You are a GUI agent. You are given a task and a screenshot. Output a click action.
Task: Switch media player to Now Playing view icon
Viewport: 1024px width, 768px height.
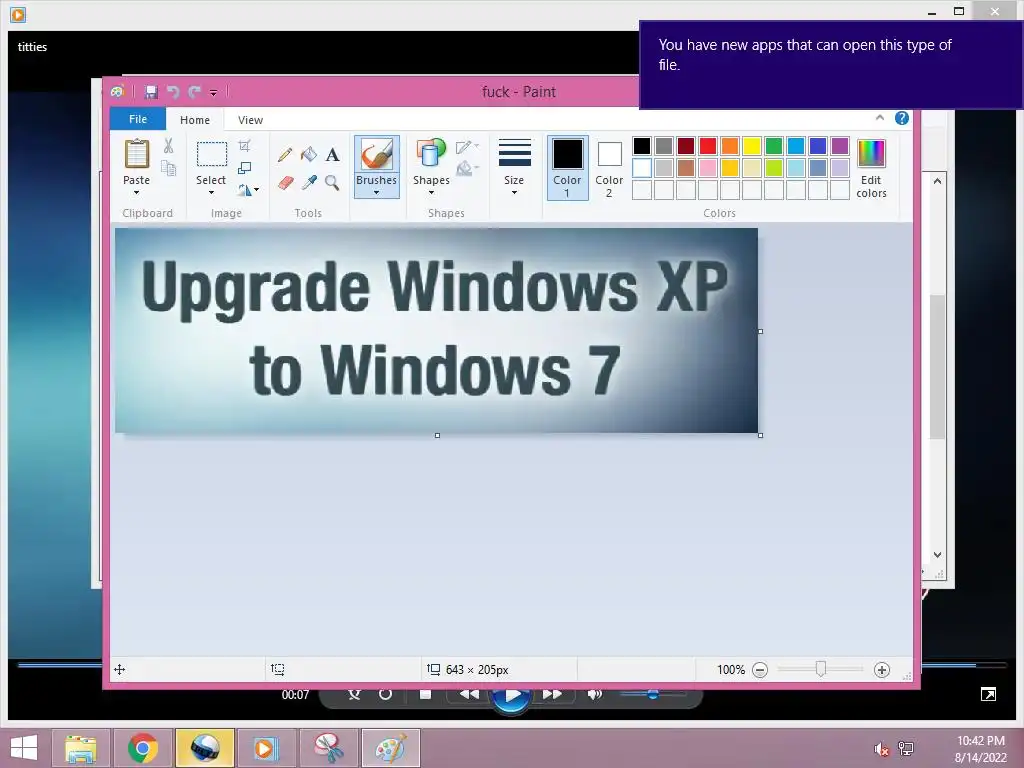coord(988,694)
